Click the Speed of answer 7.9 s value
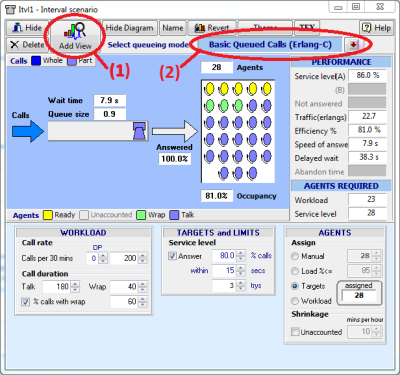400x375 pixels. pyautogui.click(x=367, y=144)
